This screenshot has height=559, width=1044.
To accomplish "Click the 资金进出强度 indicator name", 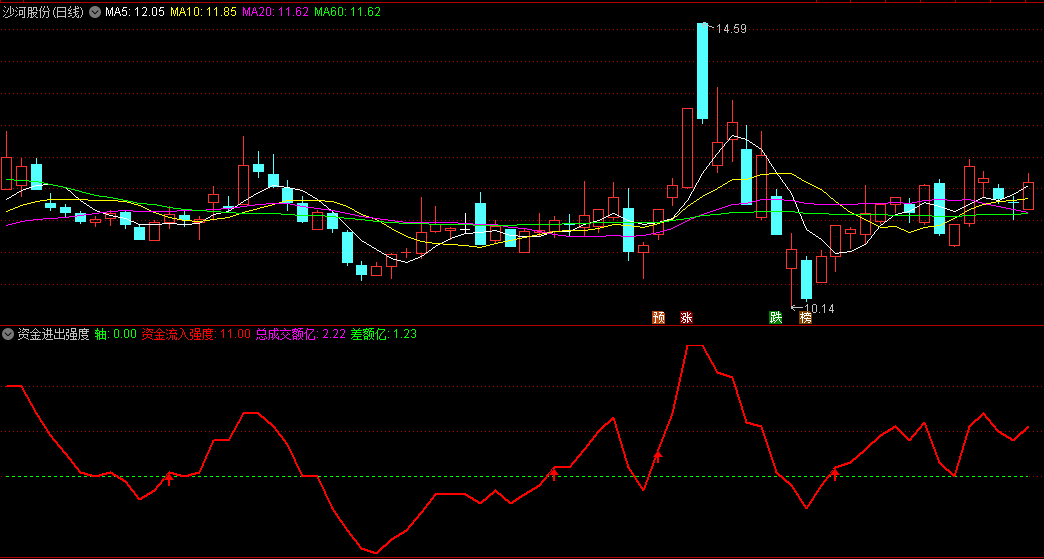I will tap(53, 334).
